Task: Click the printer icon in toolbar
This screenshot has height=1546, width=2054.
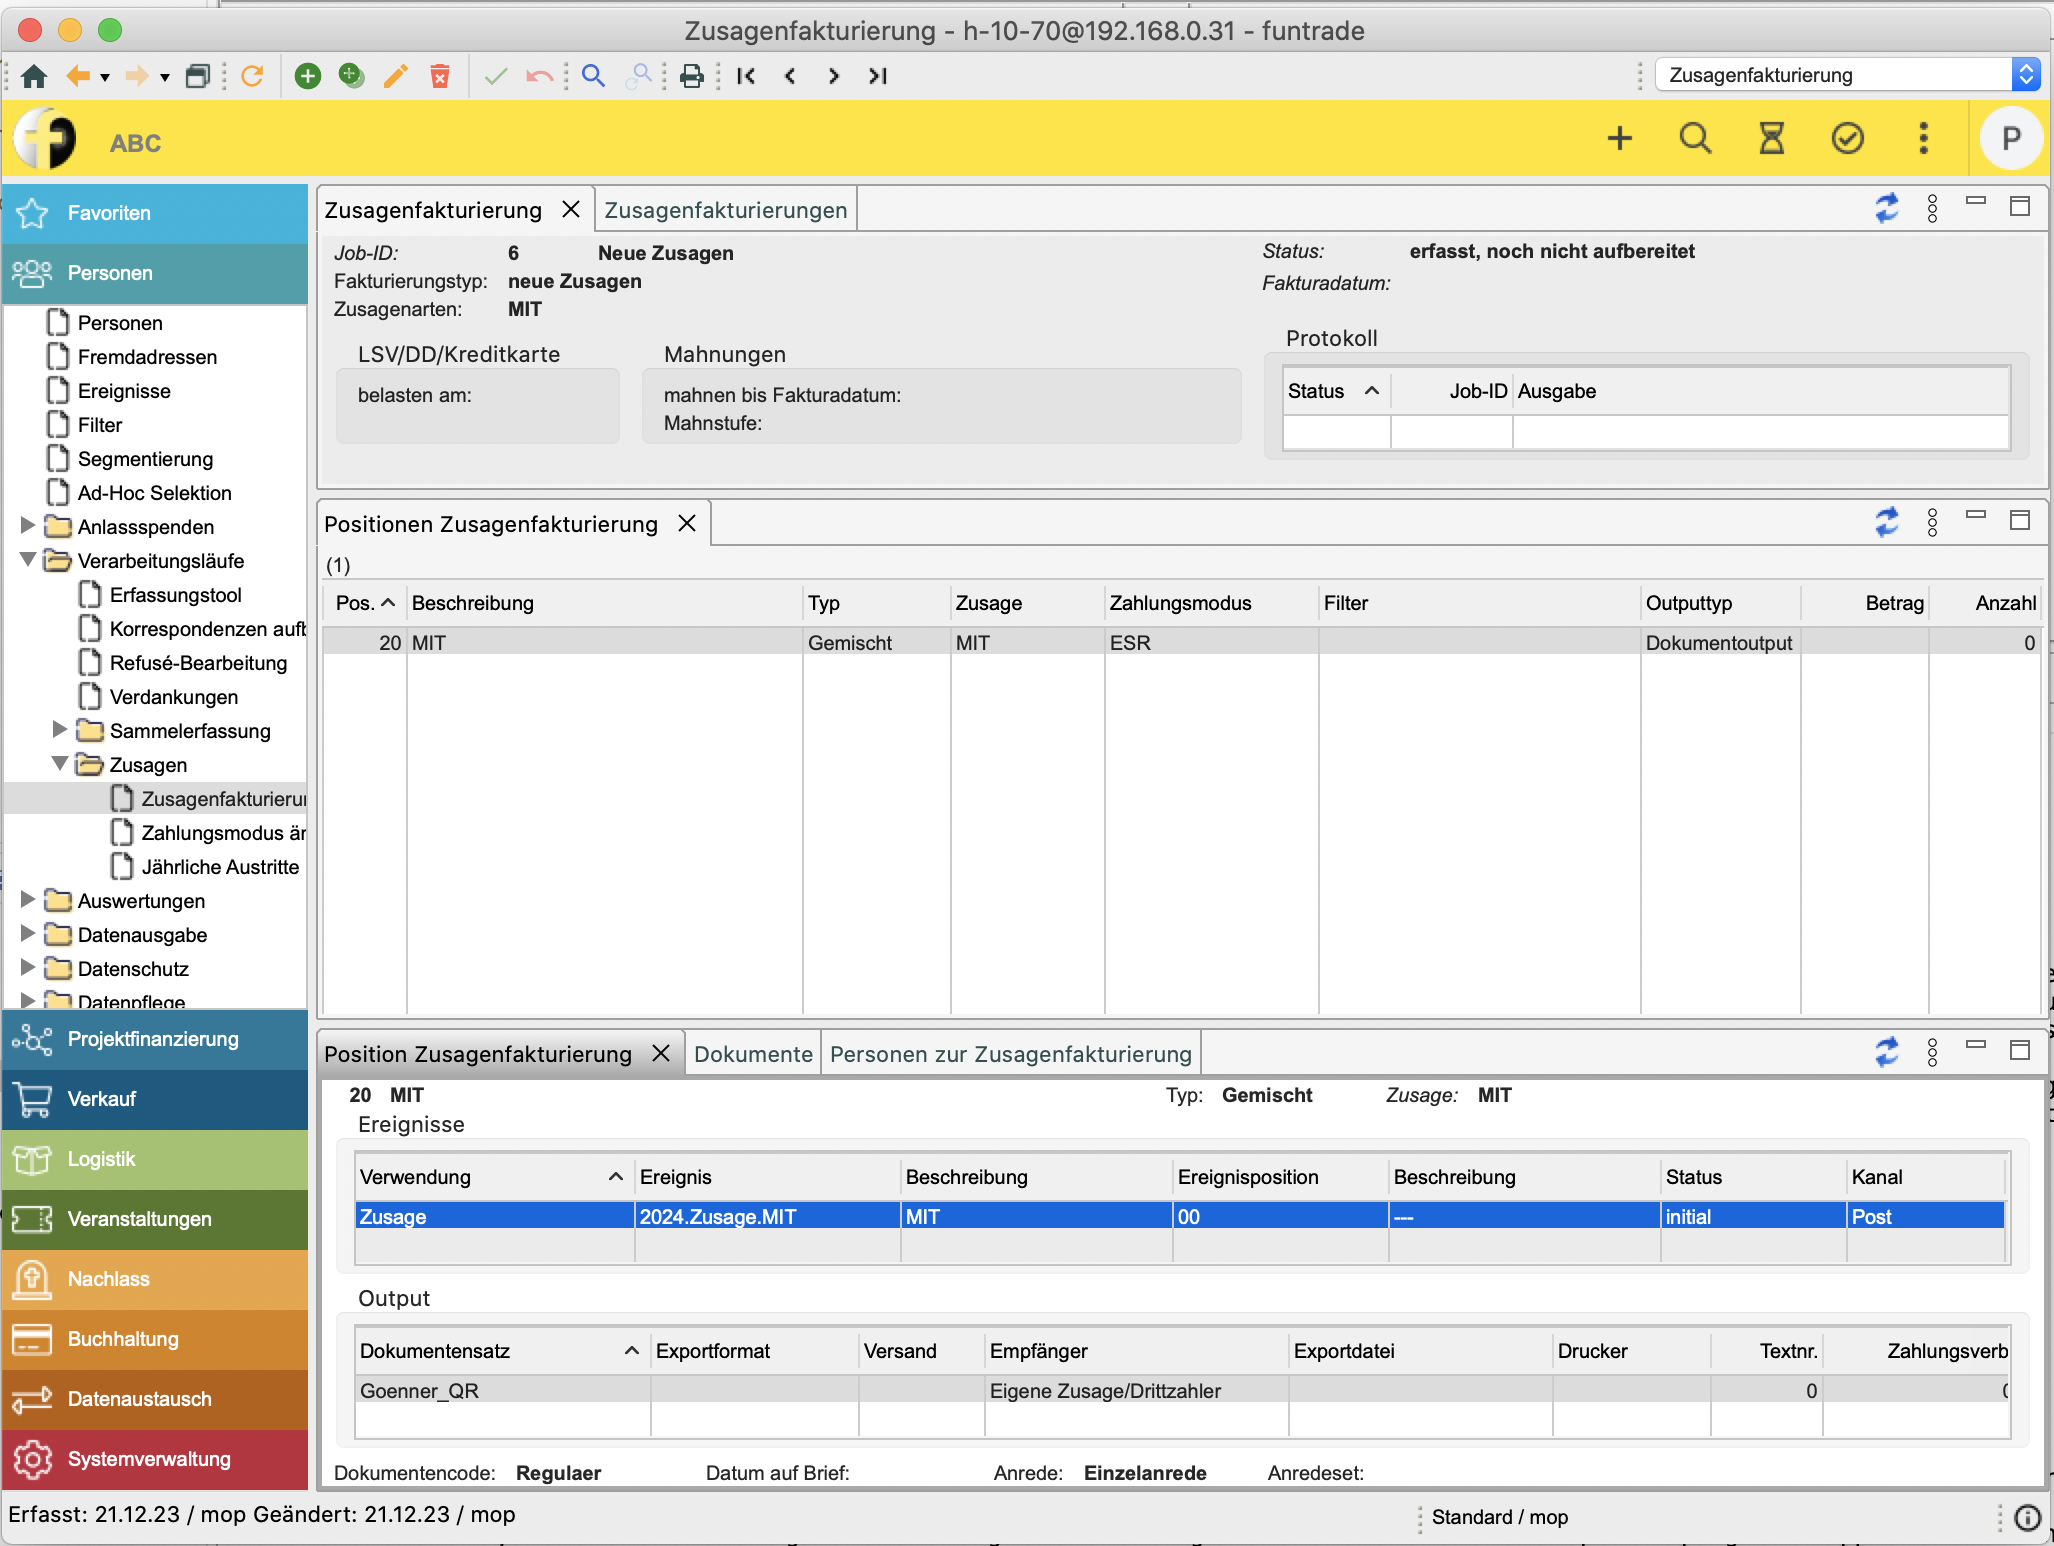Action: click(x=691, y=76)
